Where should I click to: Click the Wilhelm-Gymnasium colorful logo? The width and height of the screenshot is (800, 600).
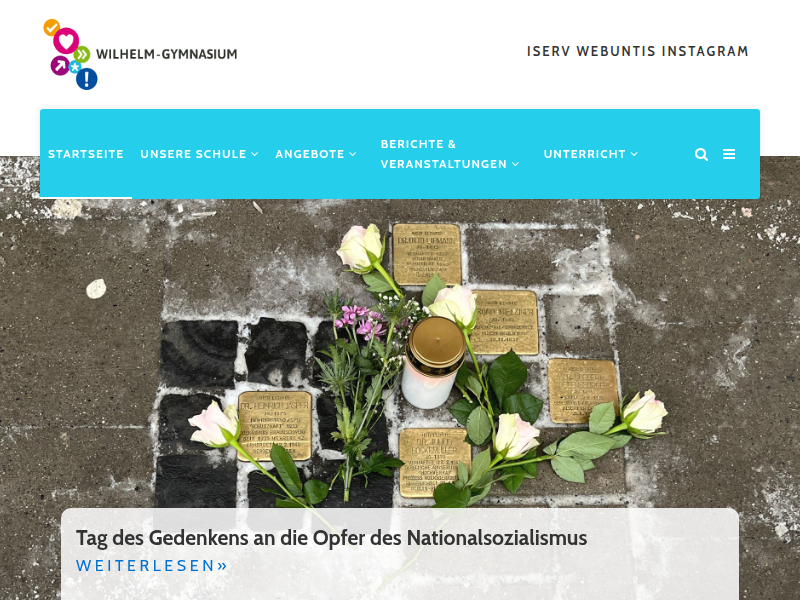click(x=140, y=54)
